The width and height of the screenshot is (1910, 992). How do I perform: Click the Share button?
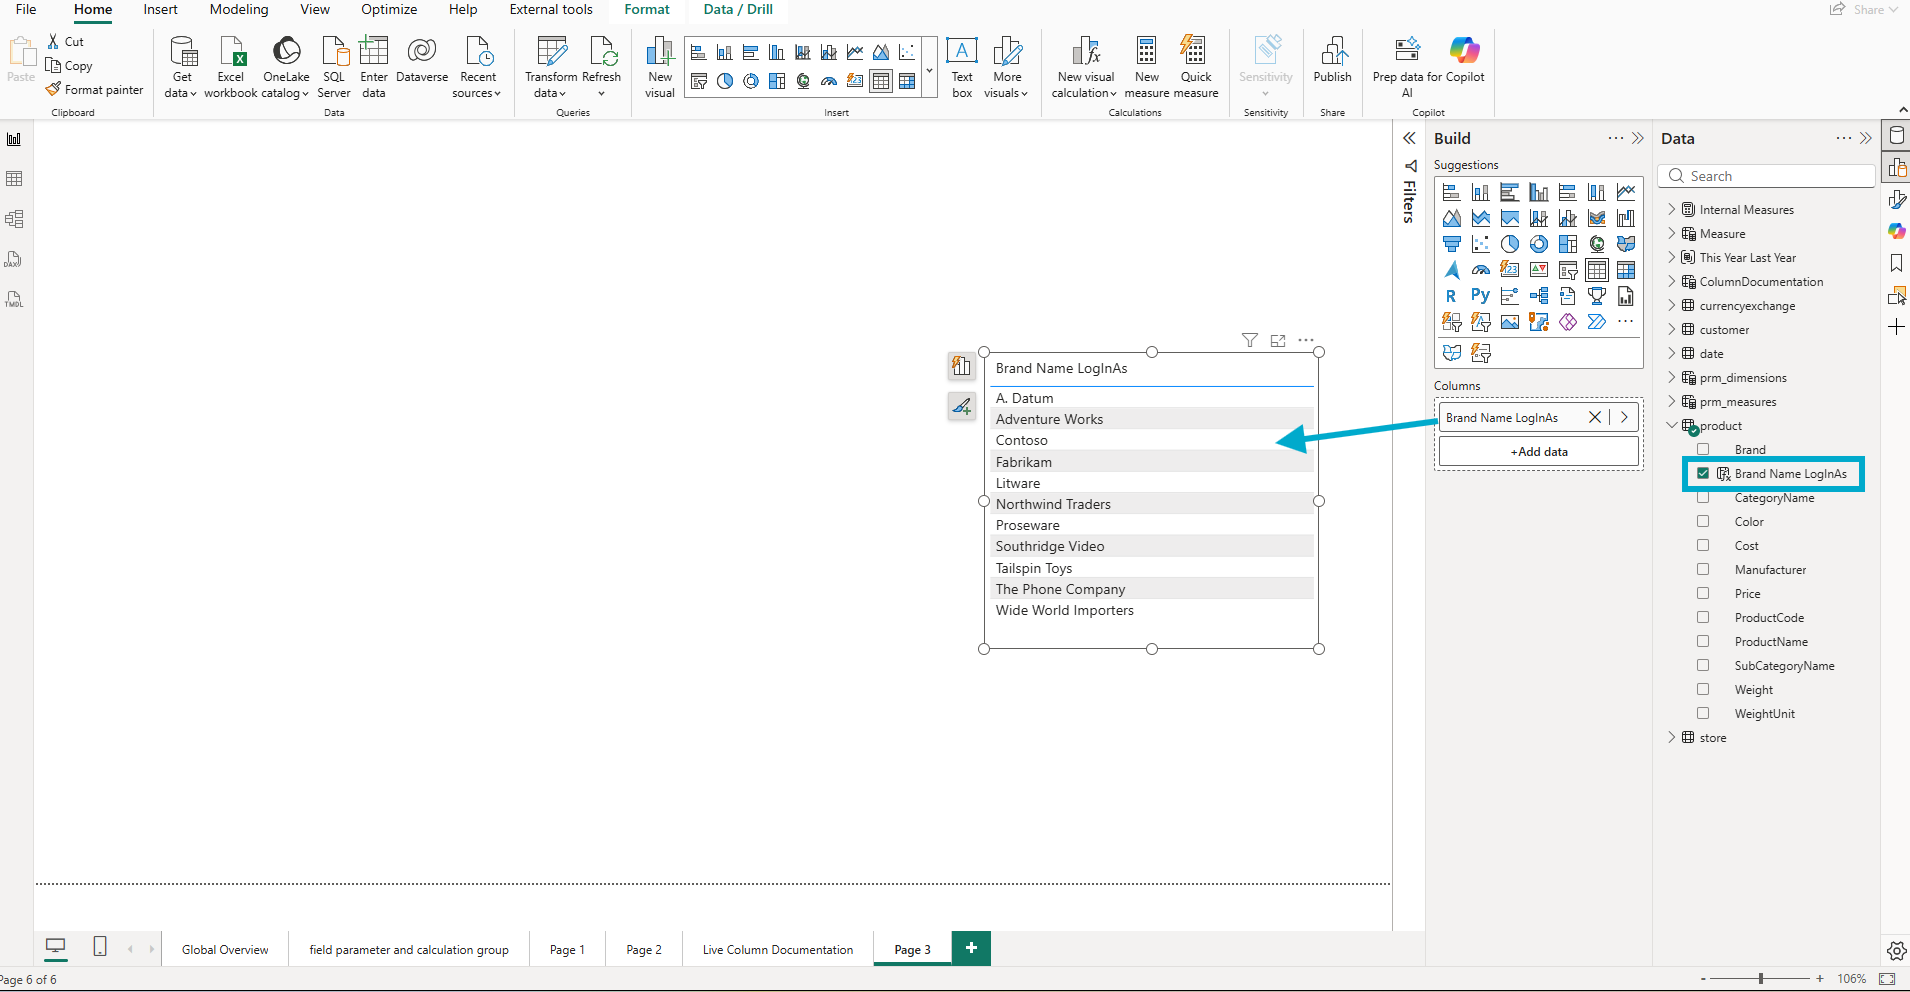pyautogui.click(x=1863, y=9)
